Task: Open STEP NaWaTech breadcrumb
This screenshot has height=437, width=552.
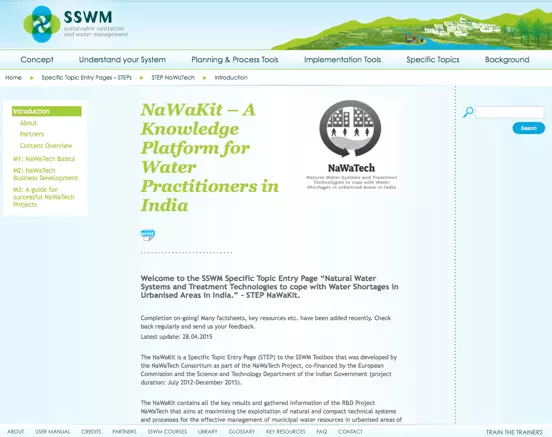Action: [173, 77]
